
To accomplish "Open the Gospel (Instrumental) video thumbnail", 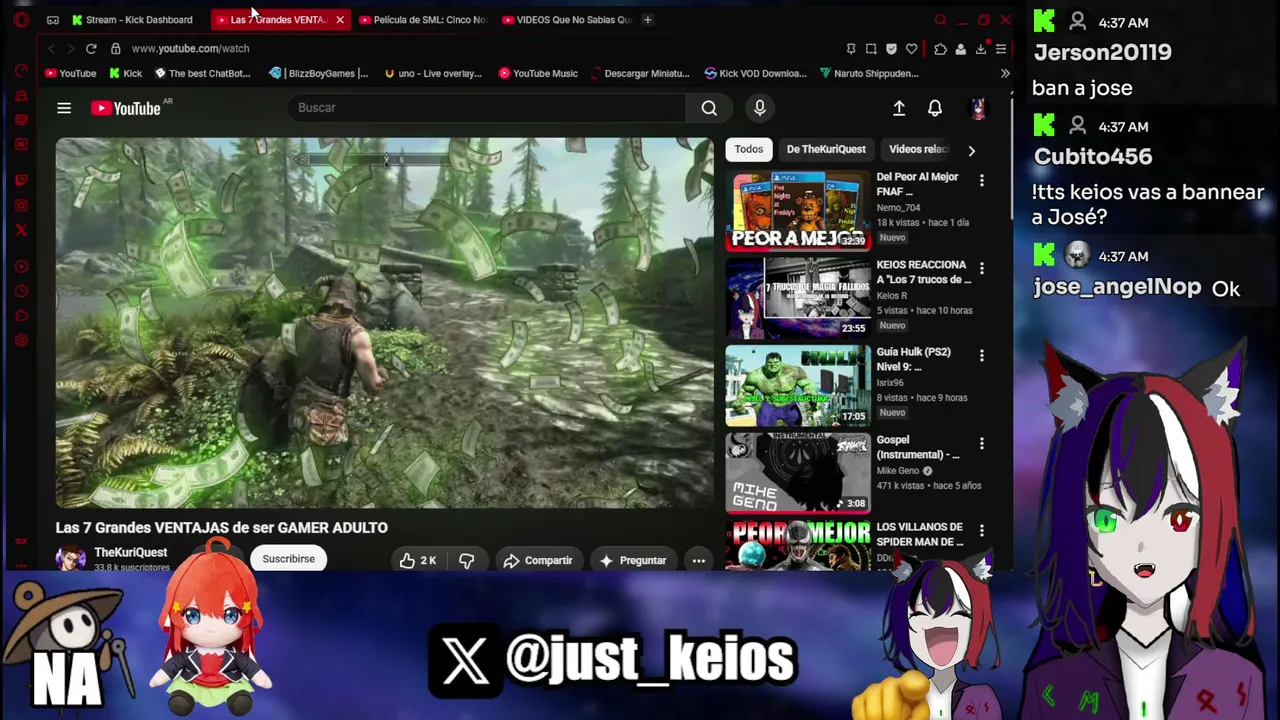I will point(798,473).
